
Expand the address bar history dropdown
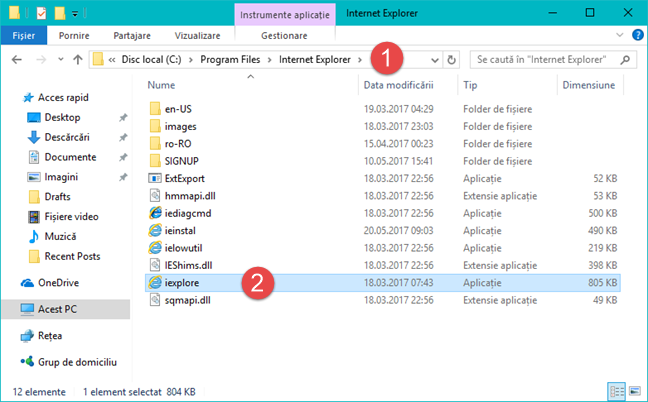435,60
